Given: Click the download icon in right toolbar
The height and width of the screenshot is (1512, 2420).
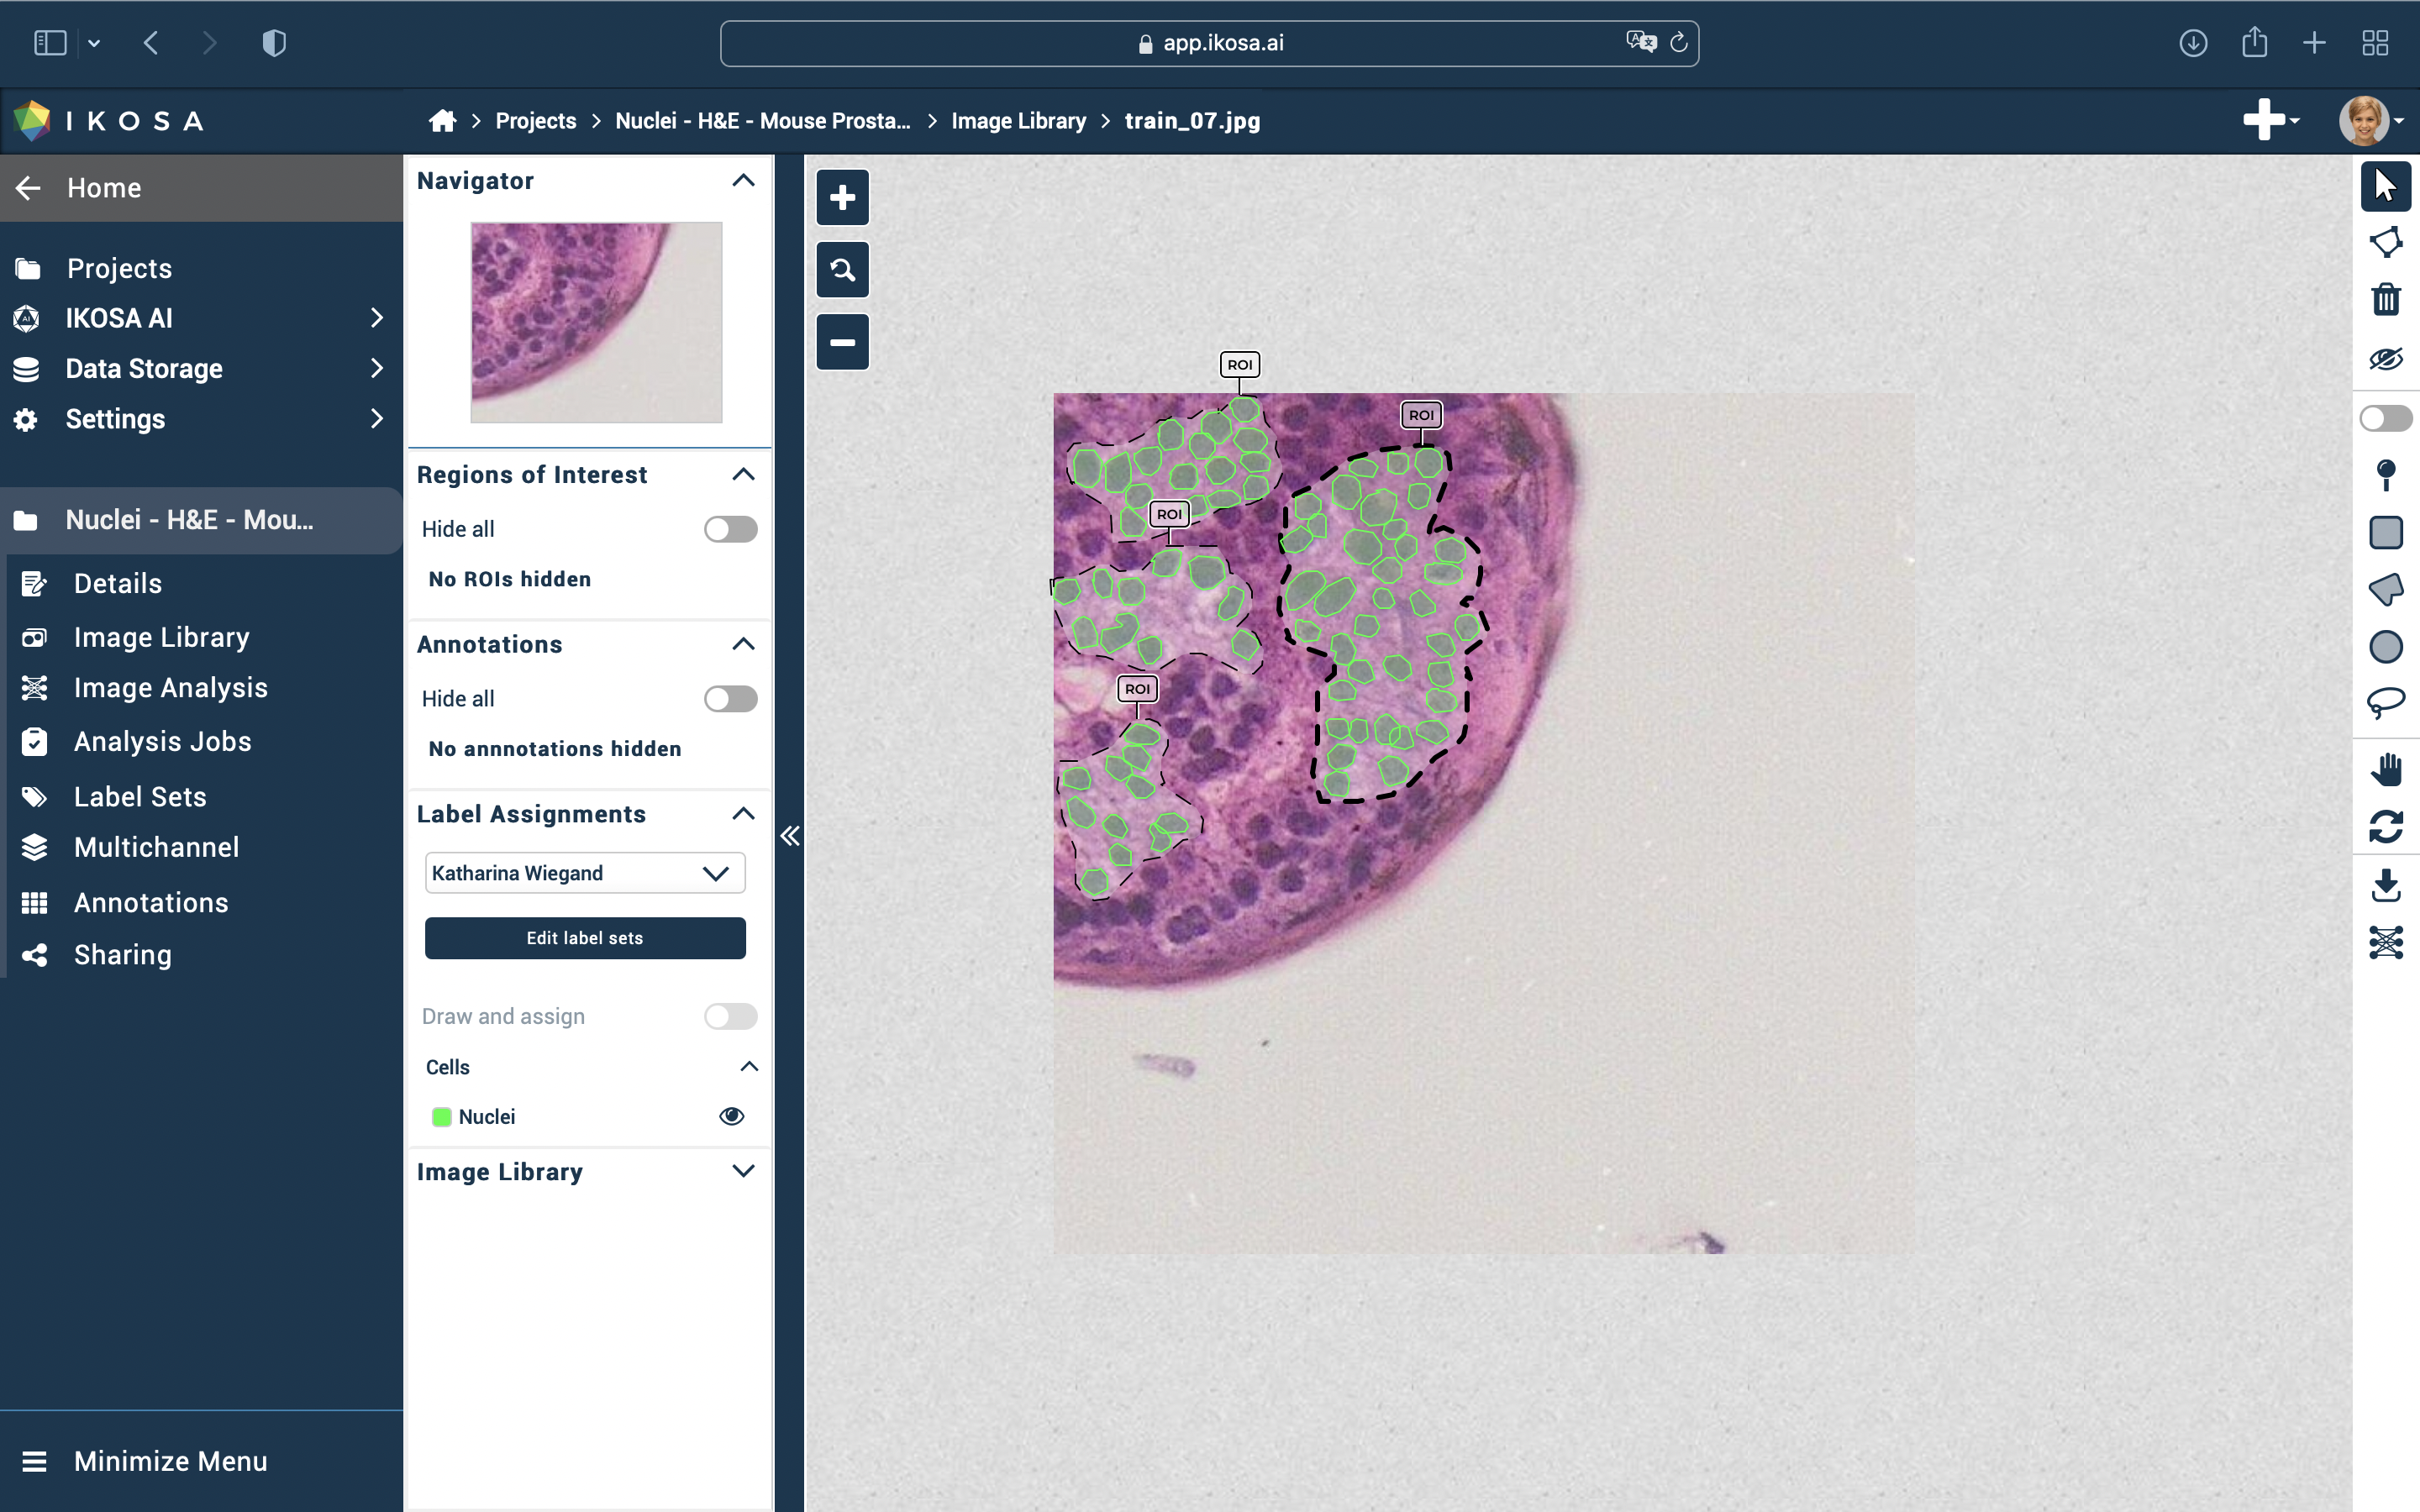Looking at the screenshot, I should pyautogui.click(x=2385, y=885).
